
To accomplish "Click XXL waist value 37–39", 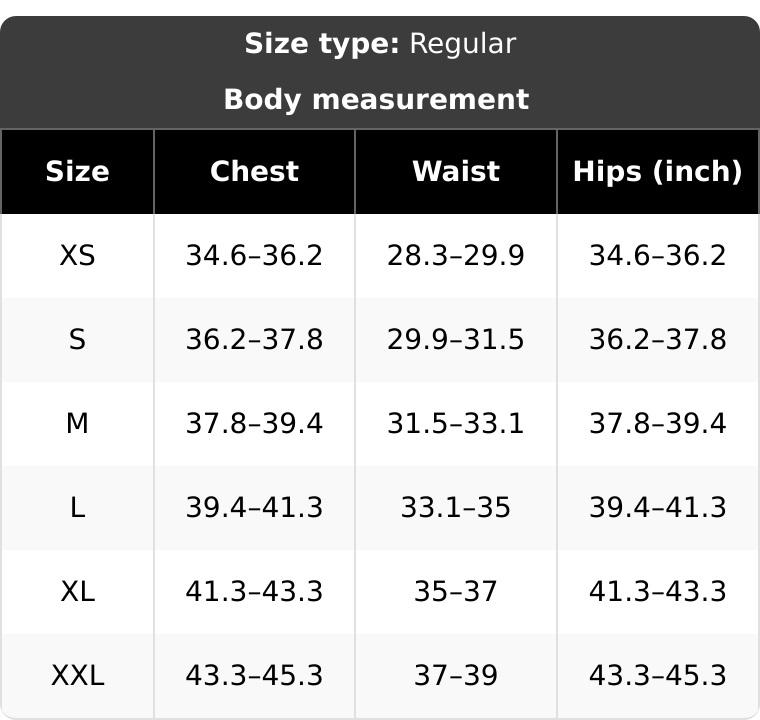I will click(456, 675).
